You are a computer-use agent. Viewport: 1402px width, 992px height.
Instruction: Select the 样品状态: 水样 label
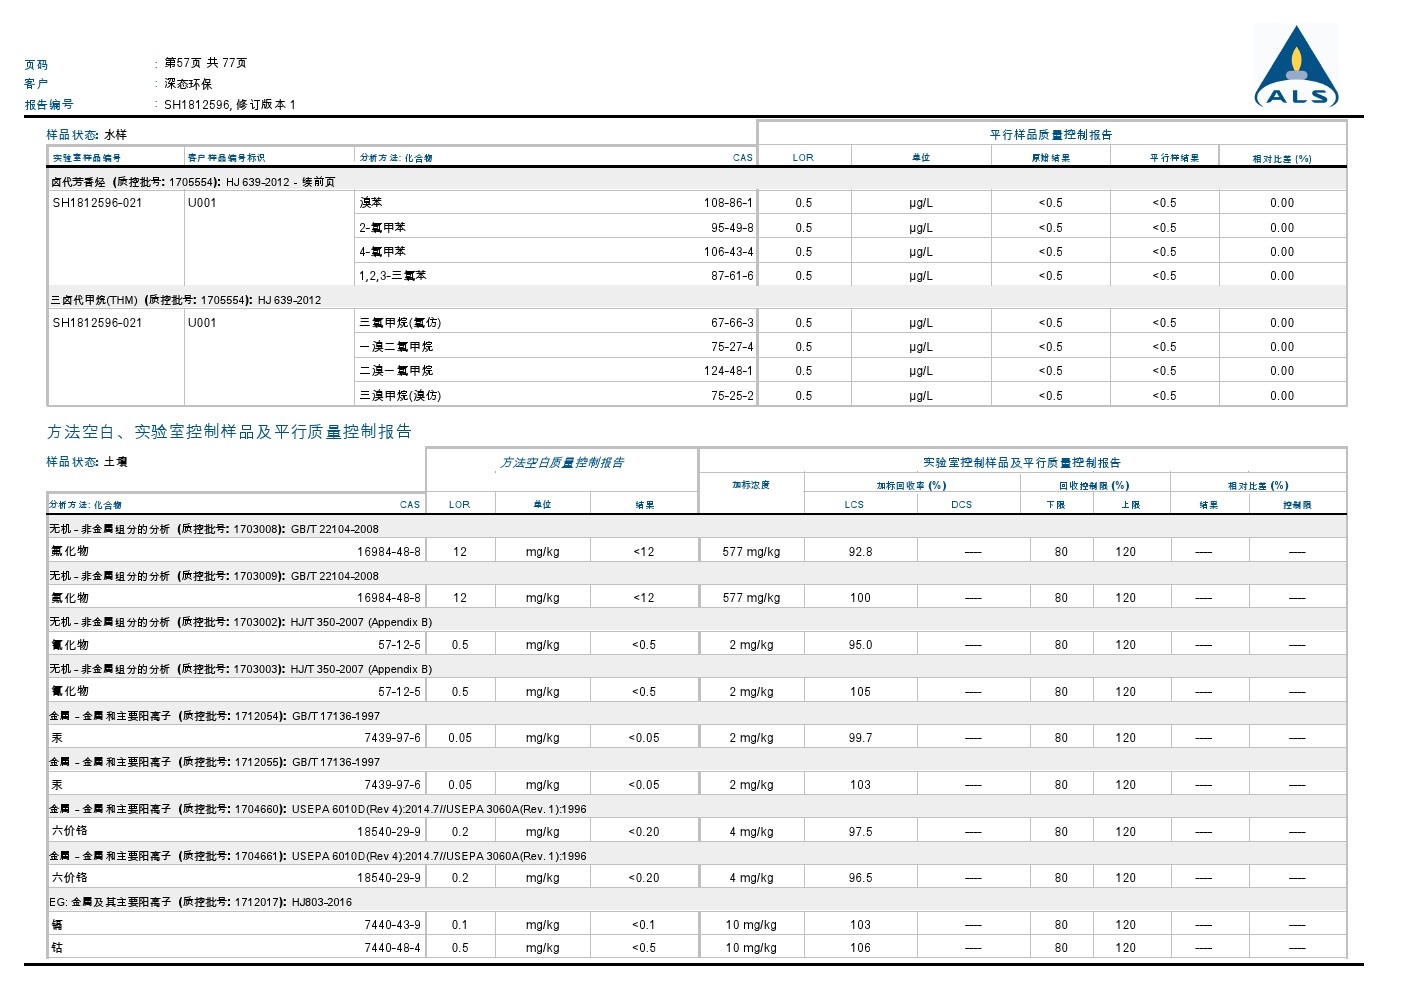[87, 135]
